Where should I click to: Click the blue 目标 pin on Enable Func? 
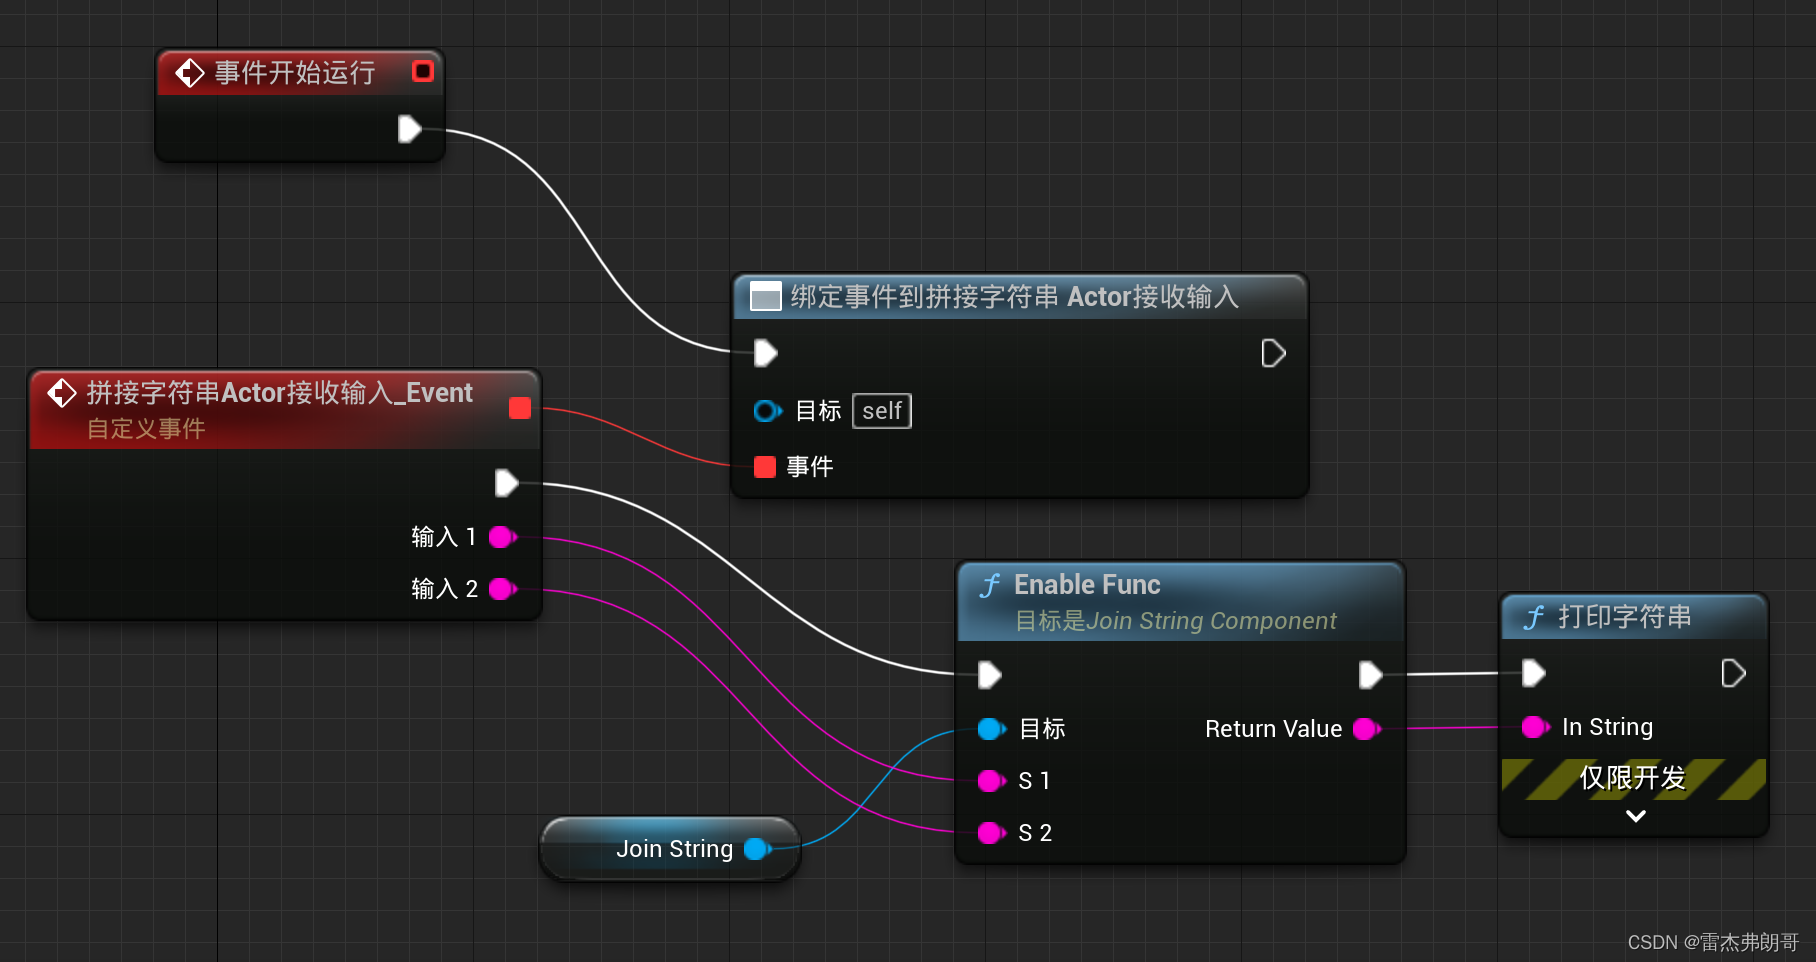click(x=991, y=729)
